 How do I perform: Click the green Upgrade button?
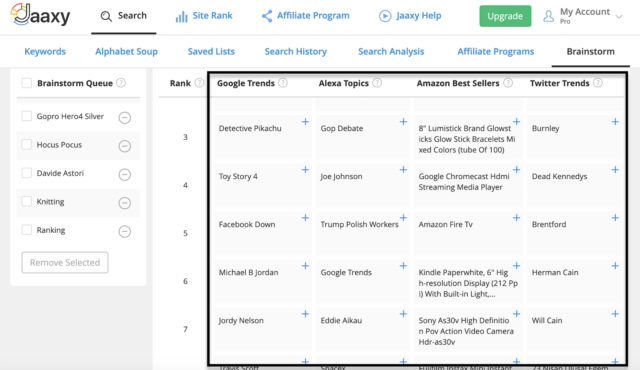point(505,16)
